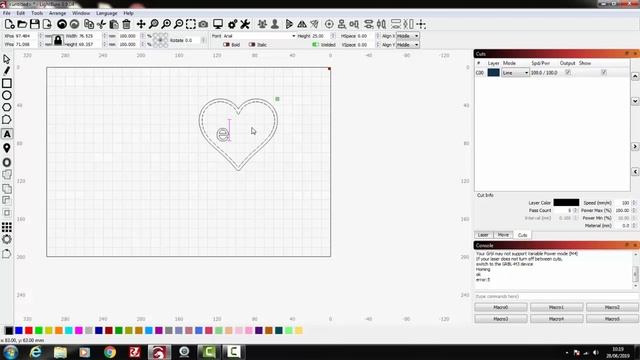Open Internet Explorer from the taskbar
640x360 pixels.
pyautogui.click(x=36, y=352)
